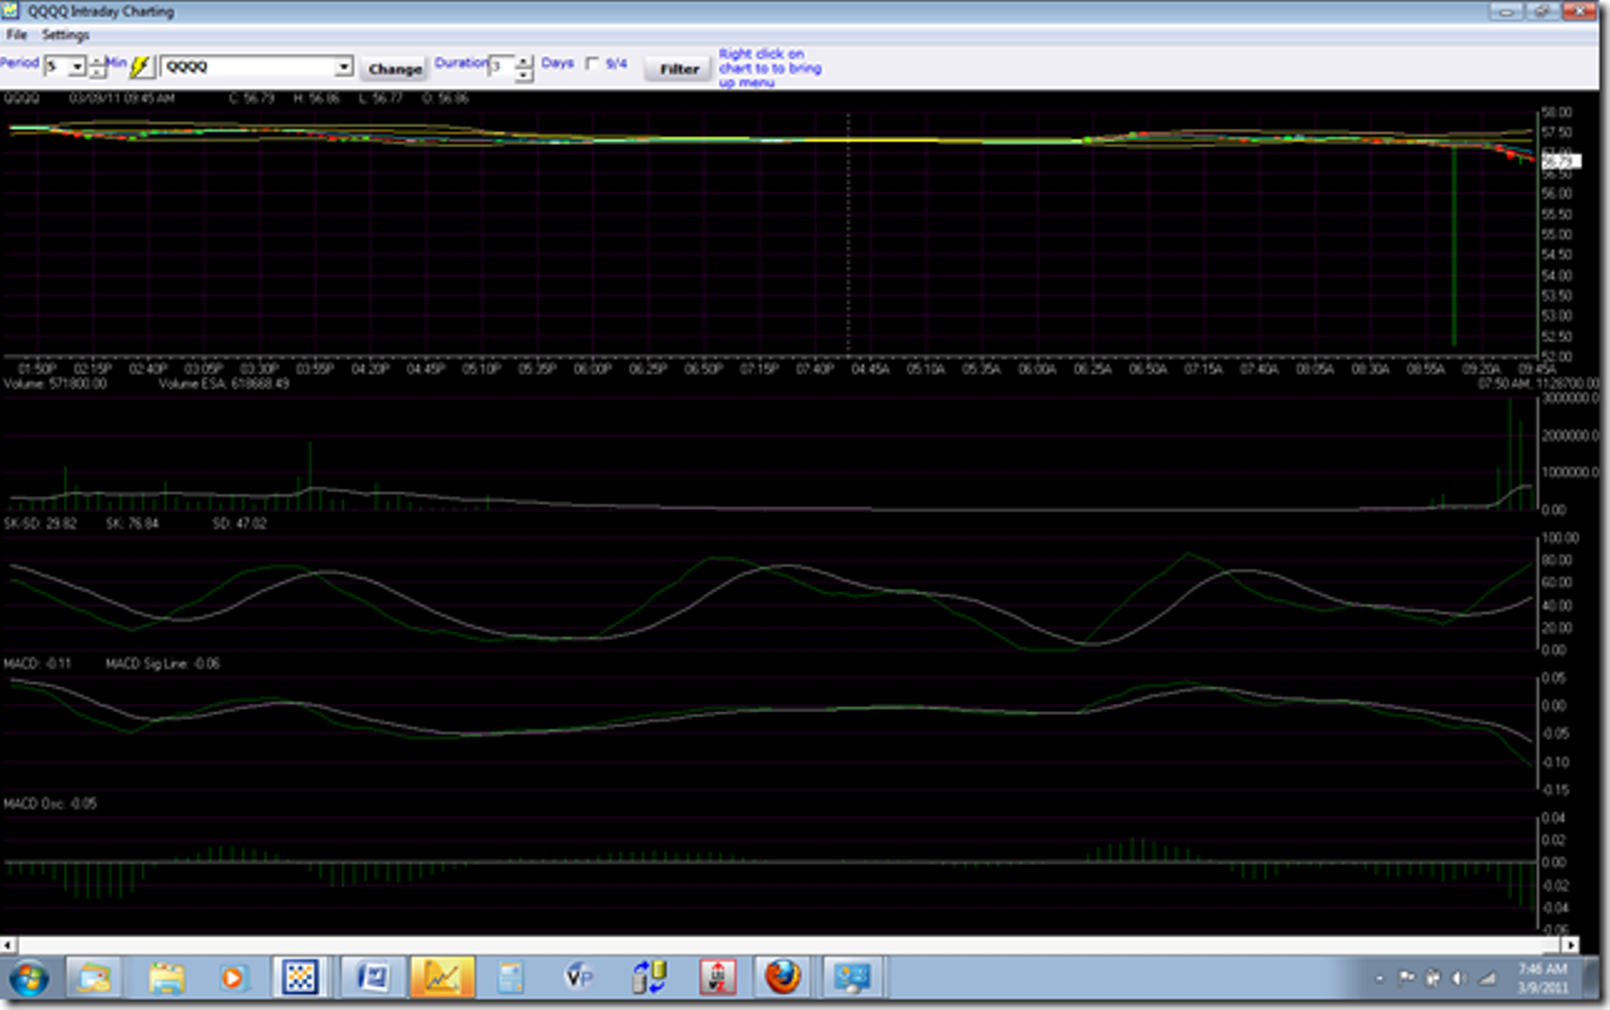Click the '07:50 AM, 1128700.00' volume readout
1610x1010 pixels.
coord(1539,383)
